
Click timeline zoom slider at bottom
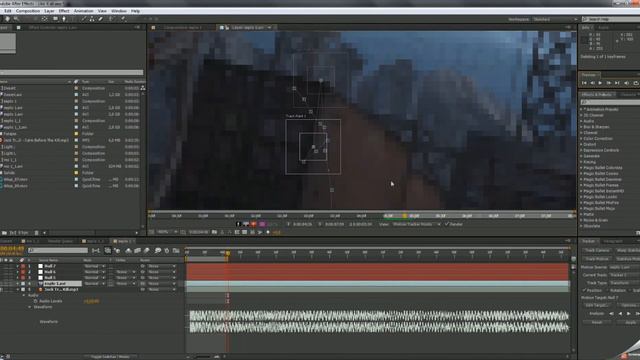pos(202,356)
